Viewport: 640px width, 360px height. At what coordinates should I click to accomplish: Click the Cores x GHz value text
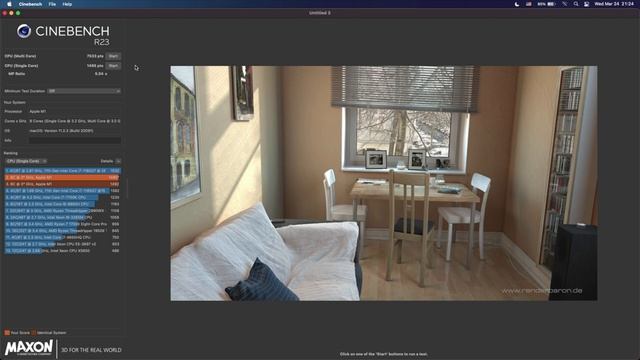75,121
